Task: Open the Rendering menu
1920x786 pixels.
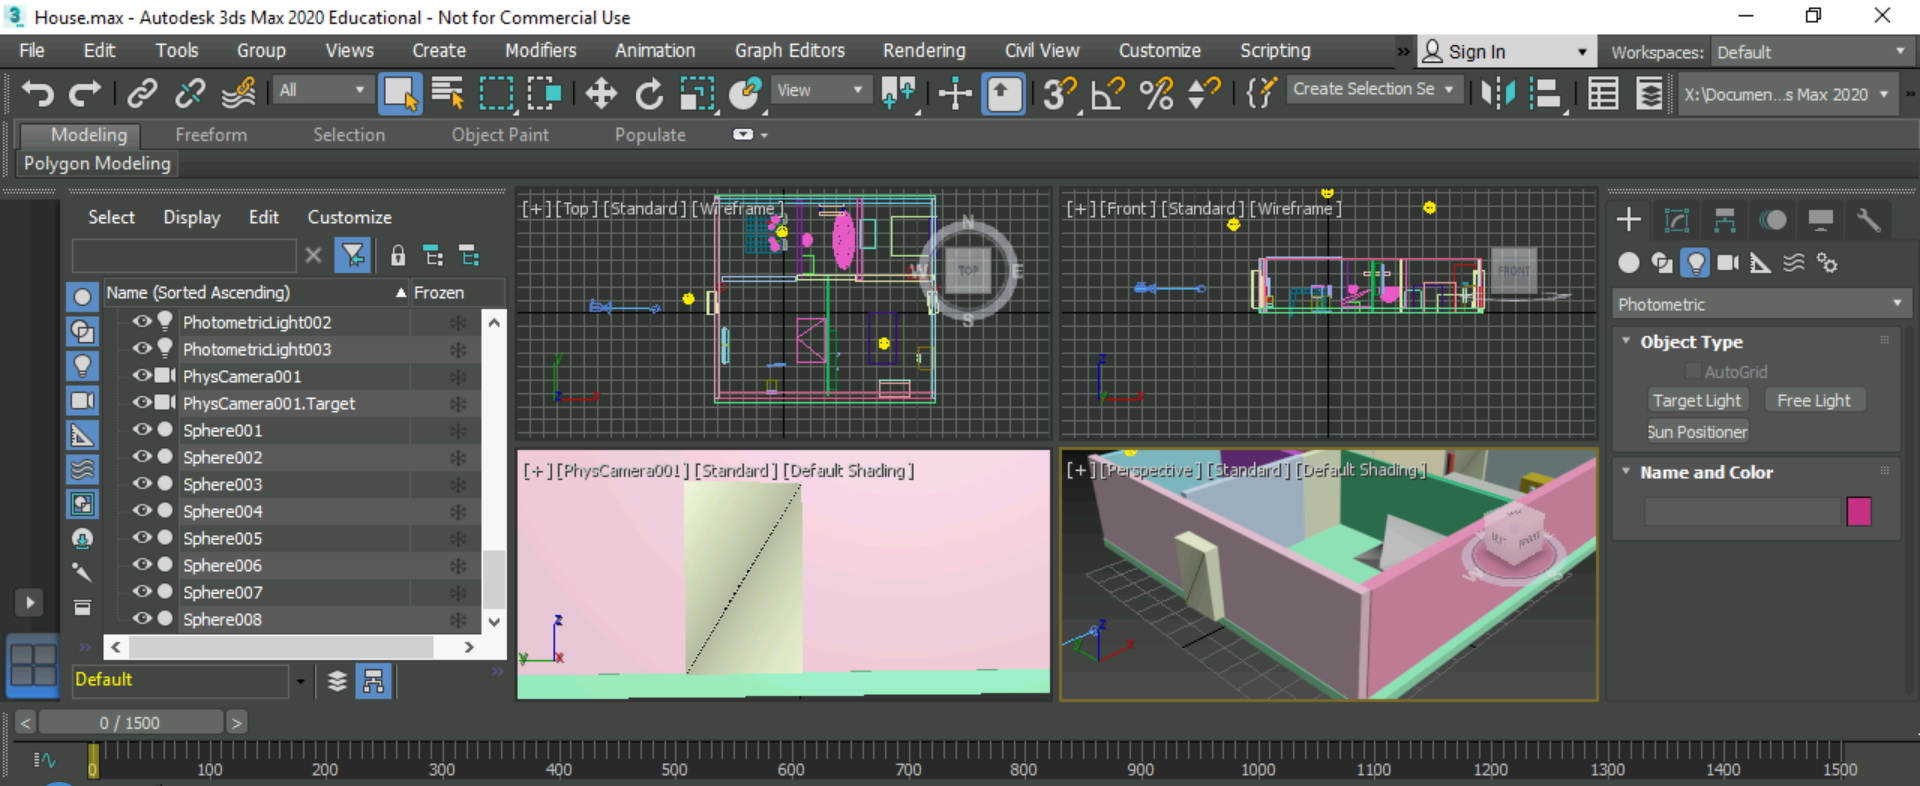Action: point(923,51)
